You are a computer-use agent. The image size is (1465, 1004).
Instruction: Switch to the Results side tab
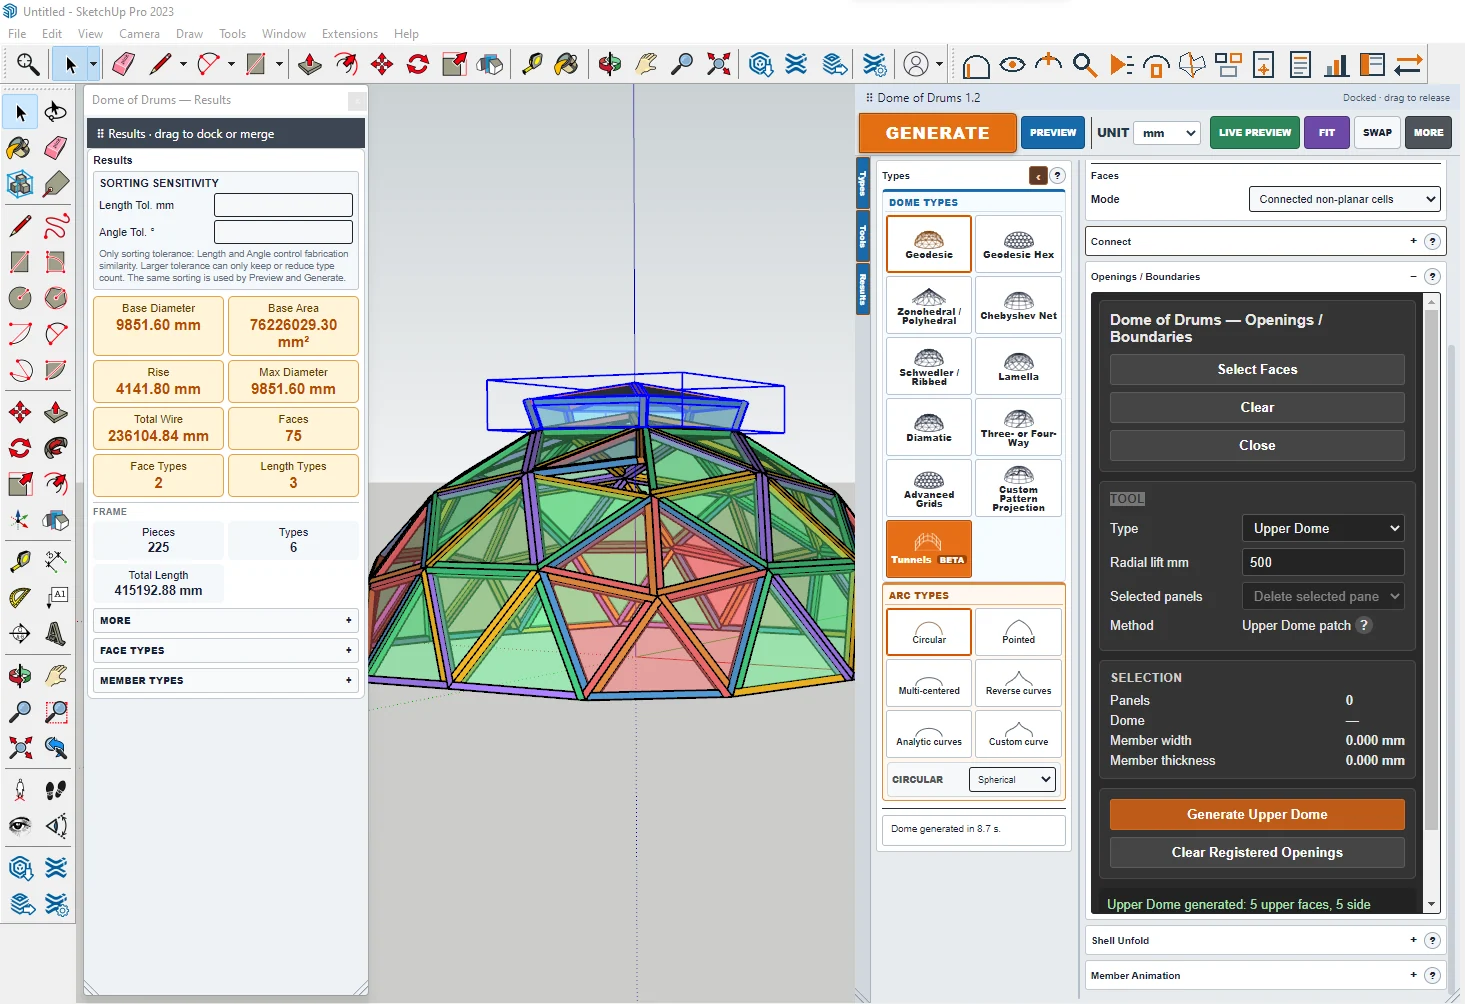(x=863, y=290)
